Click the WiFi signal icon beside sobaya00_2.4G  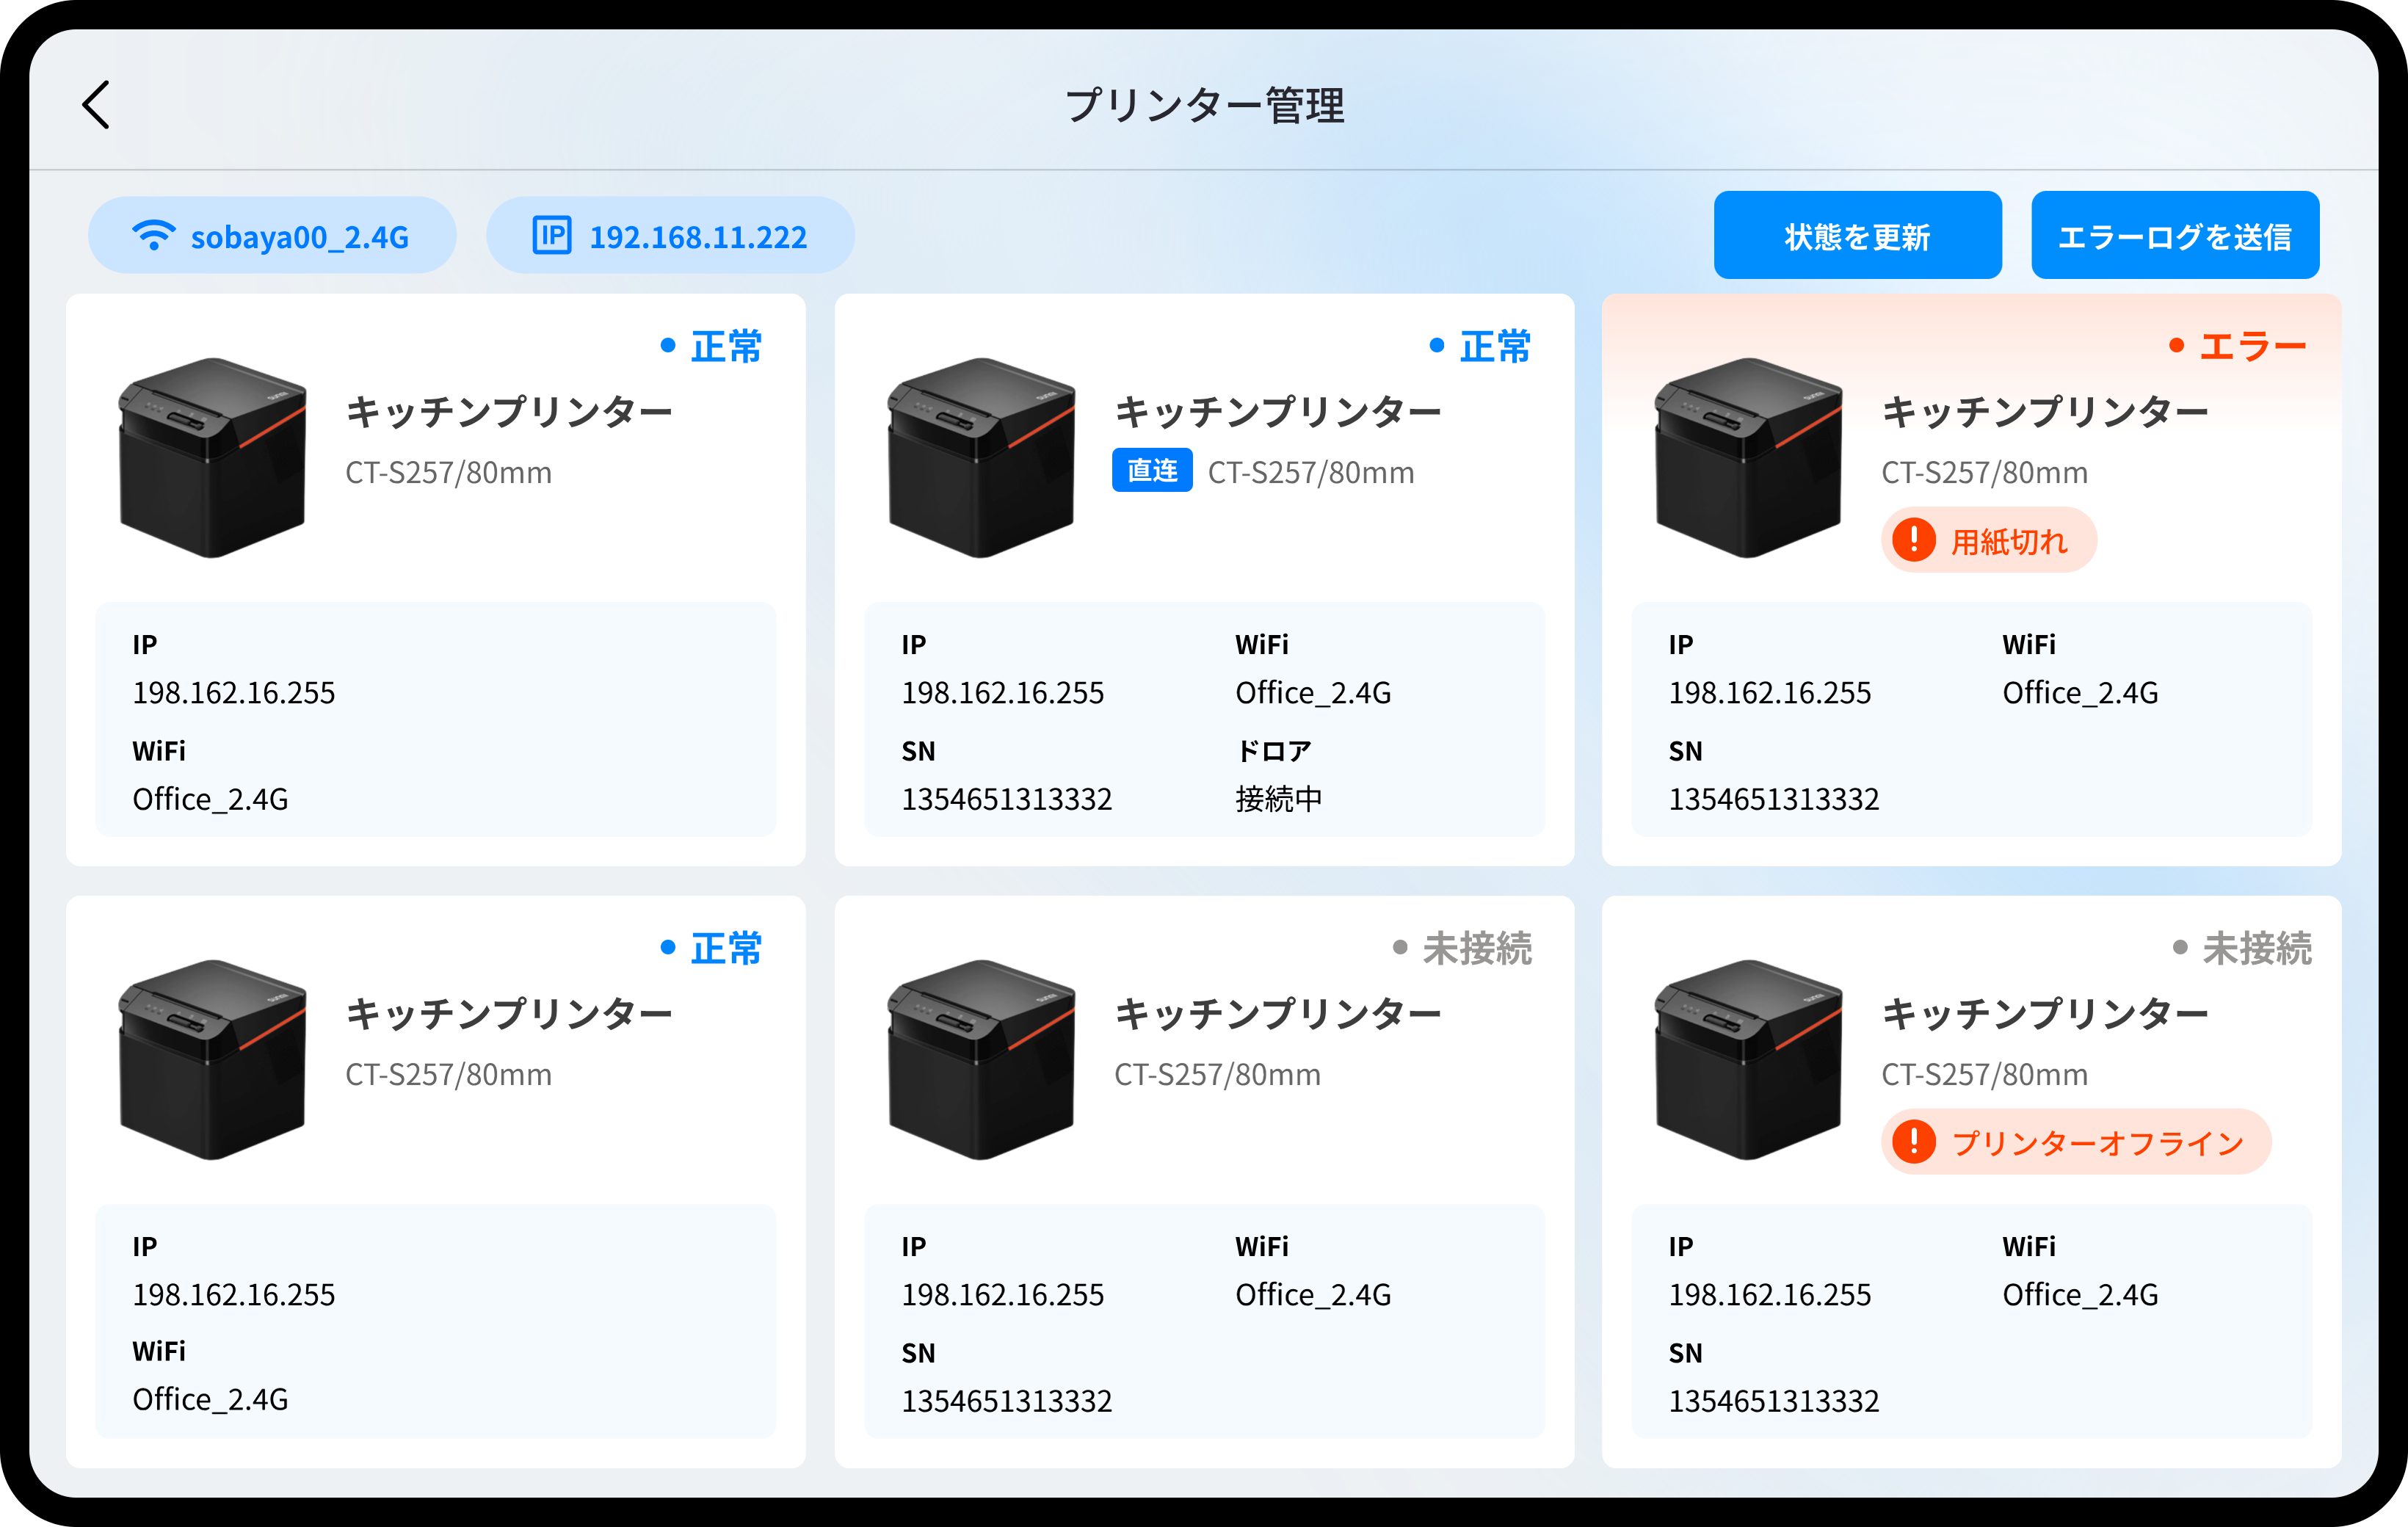coord(153,236)
